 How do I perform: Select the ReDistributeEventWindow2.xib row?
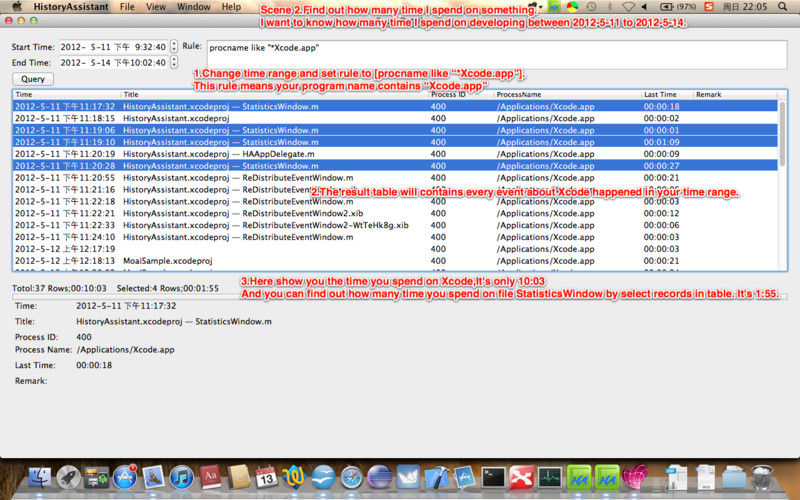click(x=395, y=213)
